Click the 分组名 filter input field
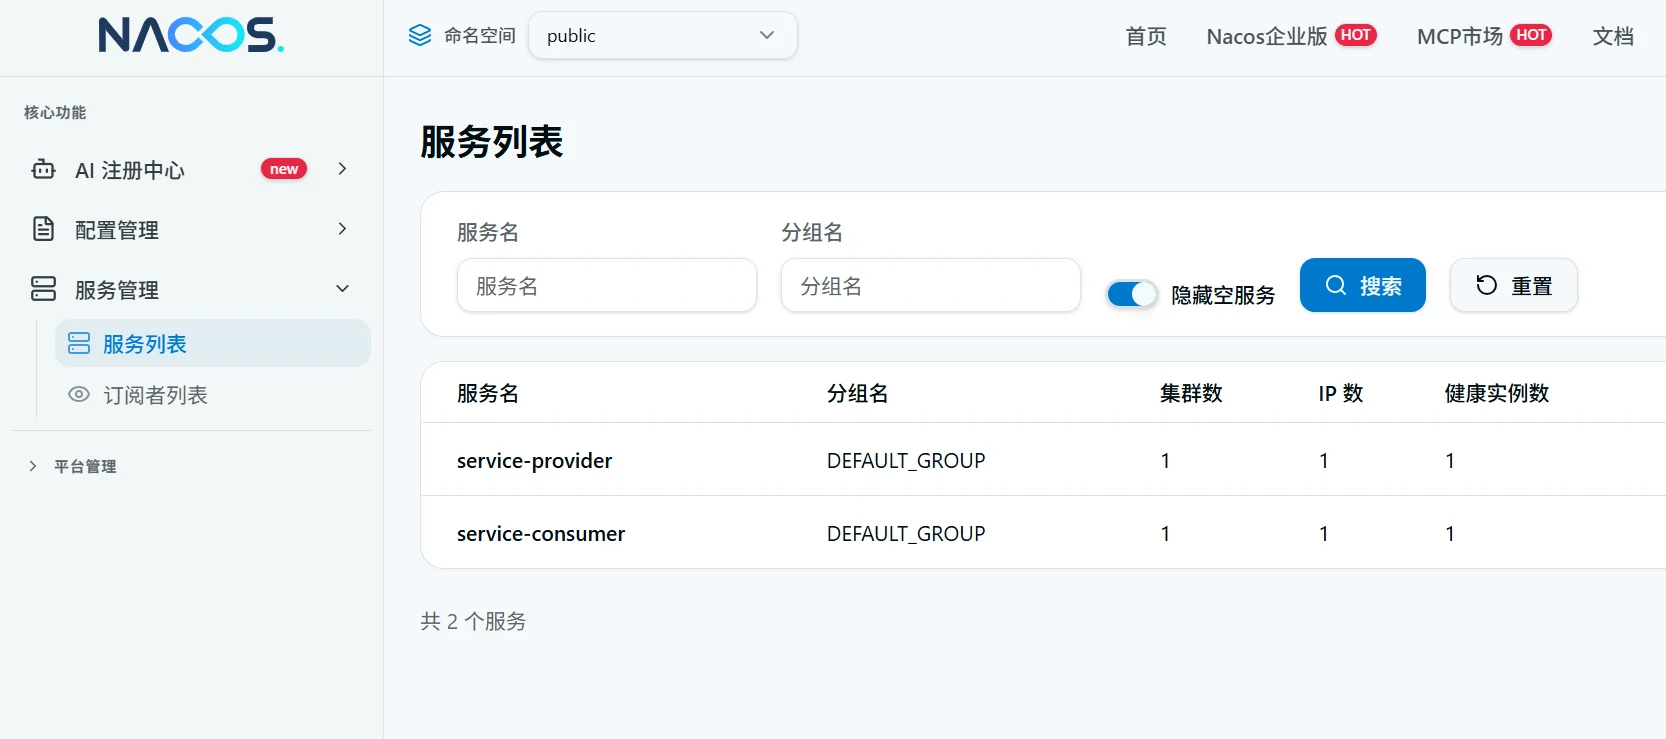The width and height of the screenshot is (1666, 739). 931,286
